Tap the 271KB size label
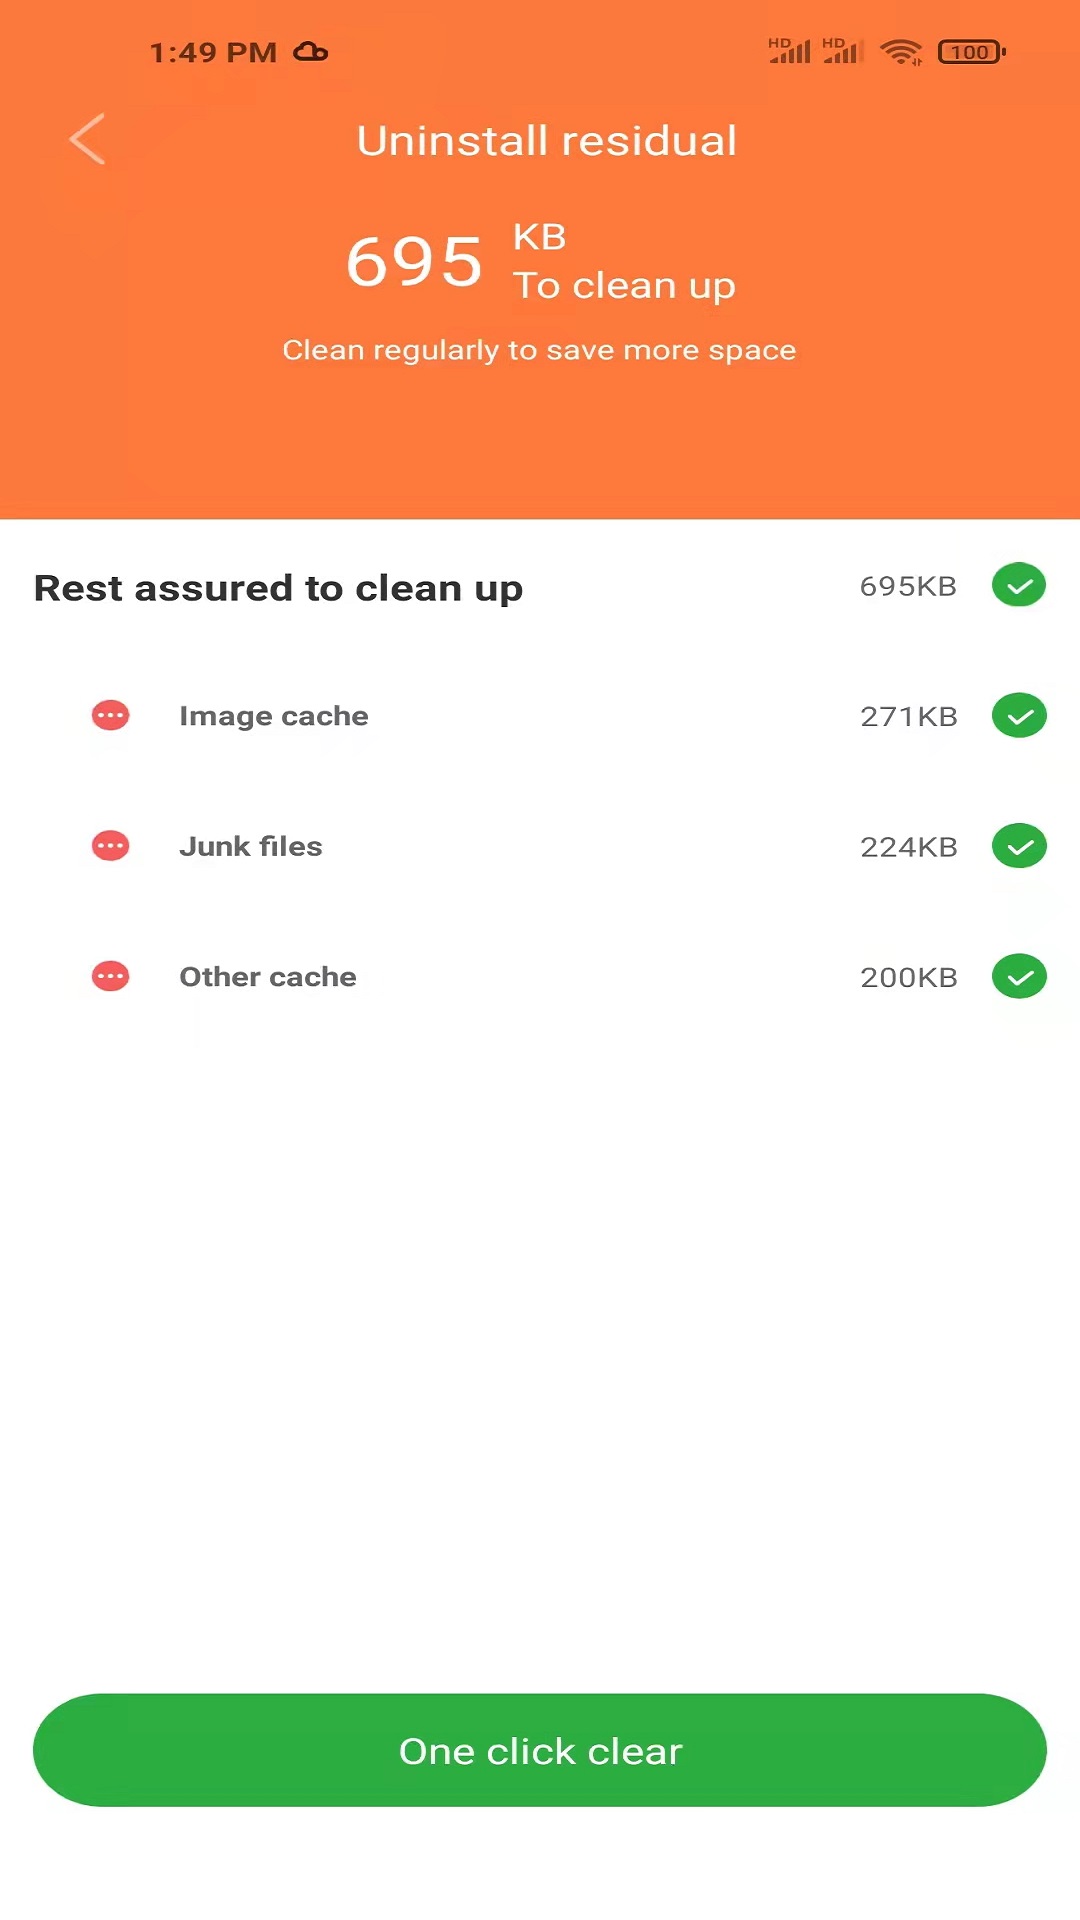1080x1920 pixels. (x=908, y=717)
